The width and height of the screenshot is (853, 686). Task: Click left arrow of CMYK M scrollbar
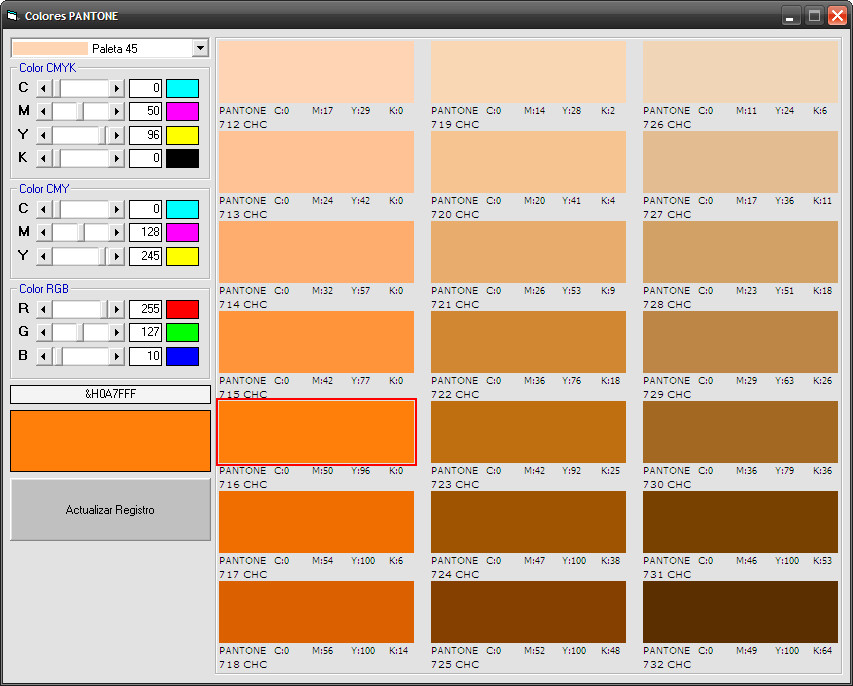click(44, 112)
